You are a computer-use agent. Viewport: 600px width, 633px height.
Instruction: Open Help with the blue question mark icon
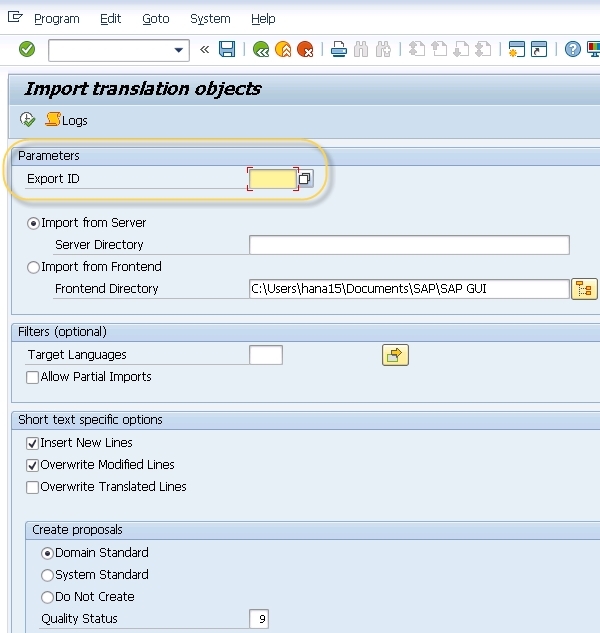coord(573,50)
